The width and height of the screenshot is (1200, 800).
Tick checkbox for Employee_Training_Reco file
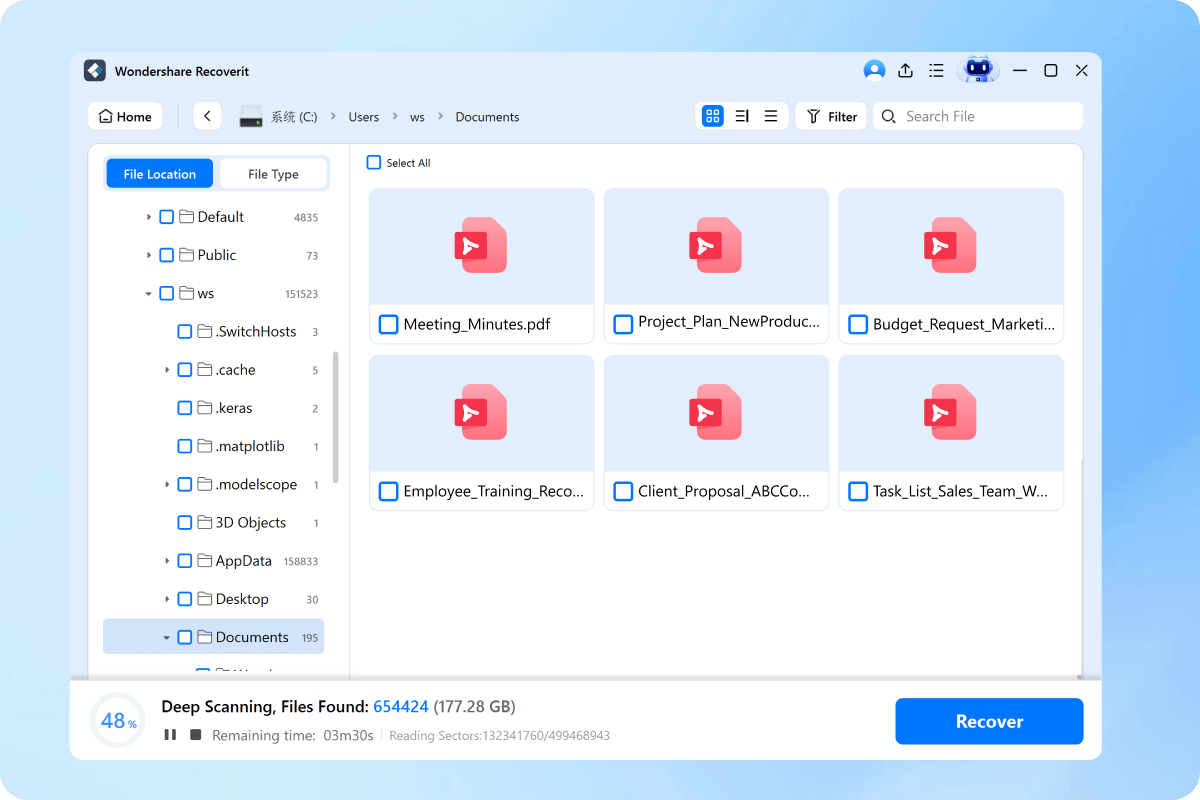[389, 492]
